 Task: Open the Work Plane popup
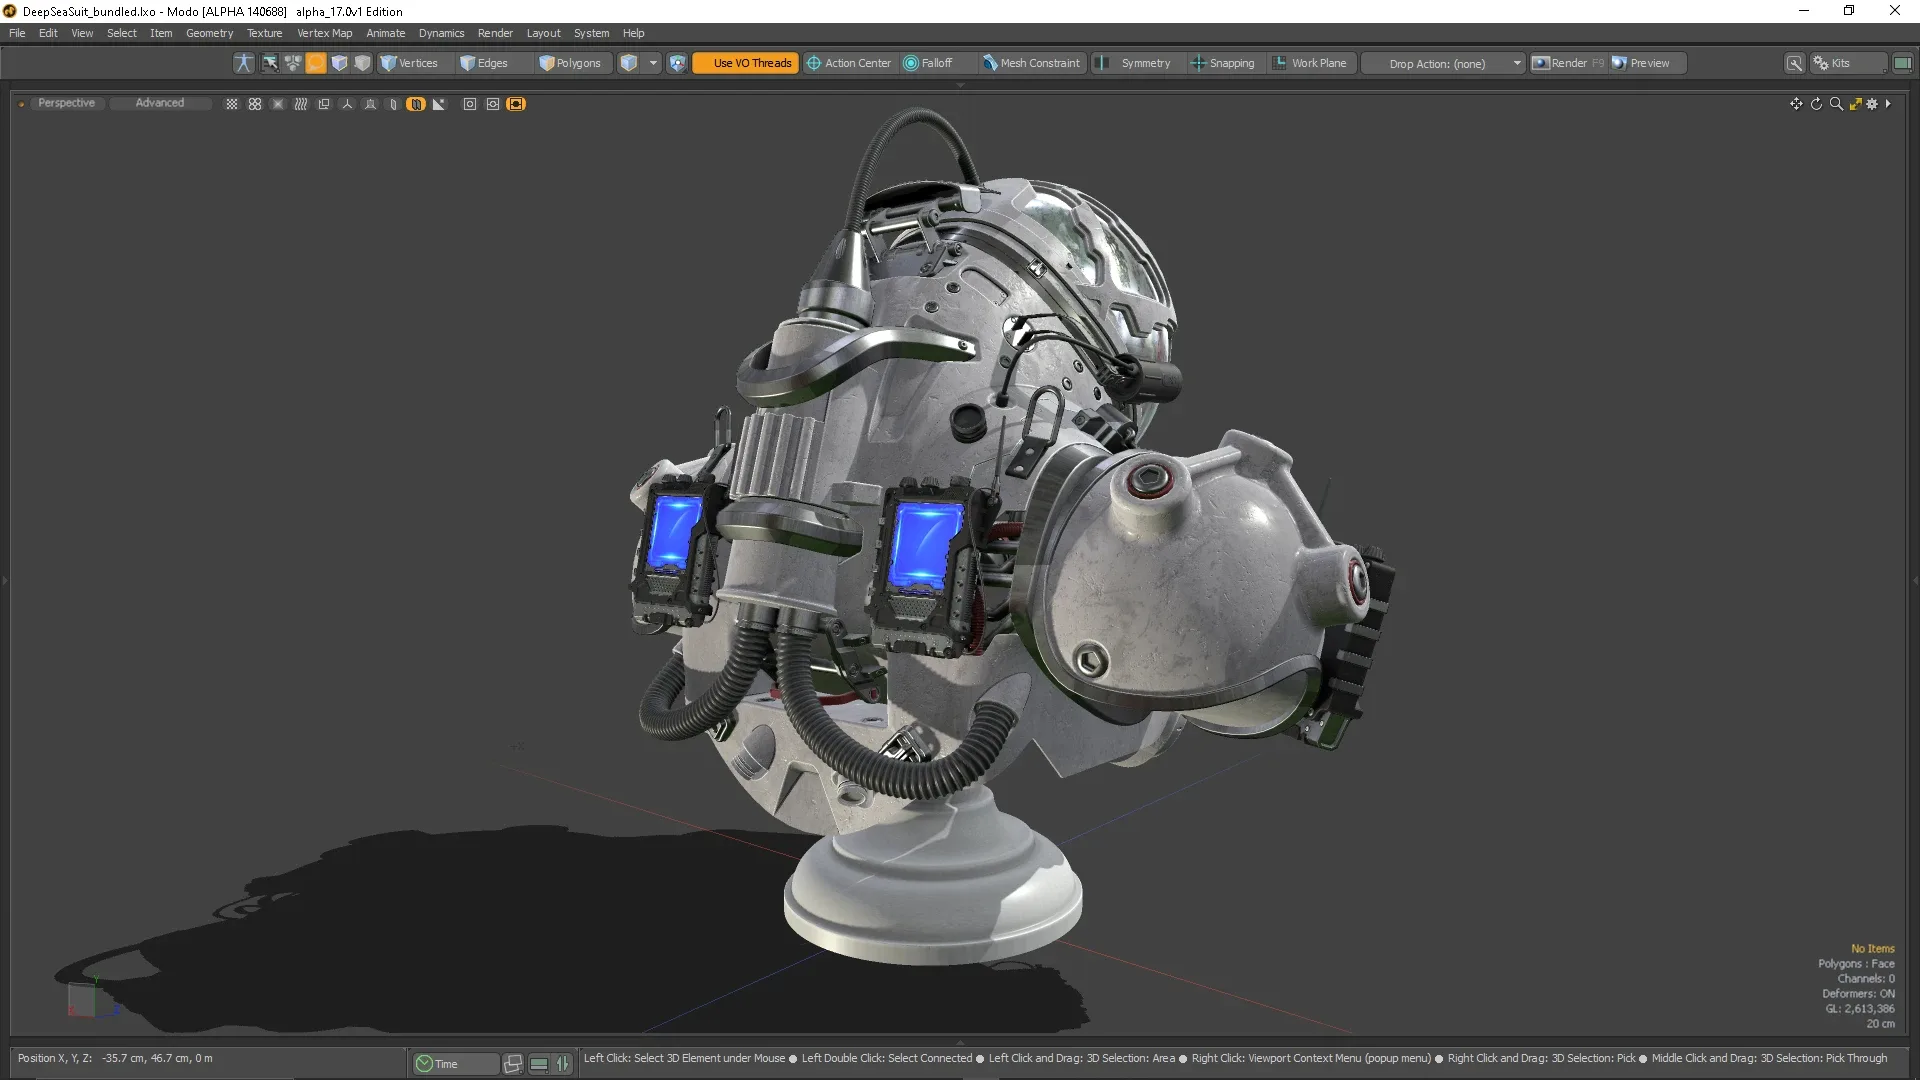[1310, 63]
